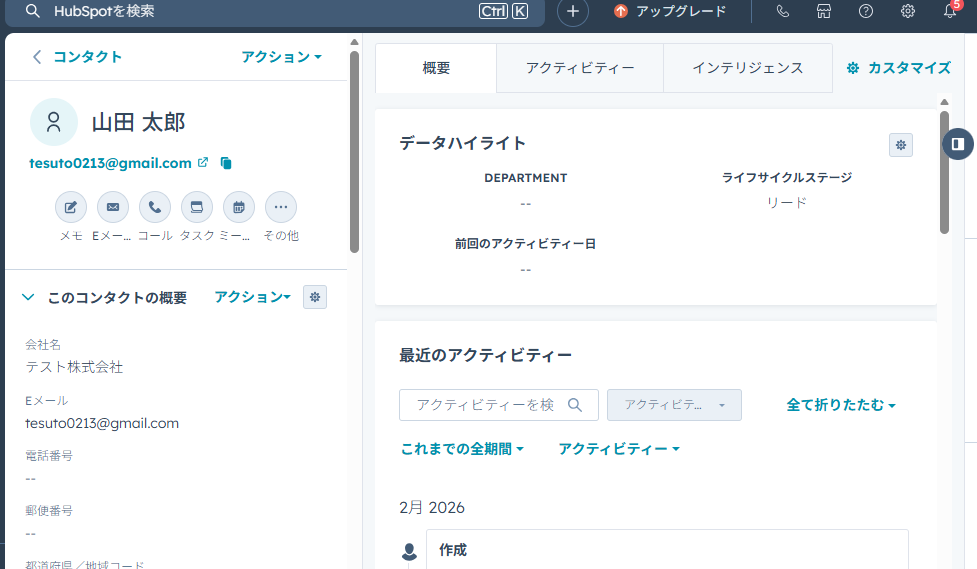Click the call (コール) phone icon
The height and width of the screenshot is (569, 977).
154,207
